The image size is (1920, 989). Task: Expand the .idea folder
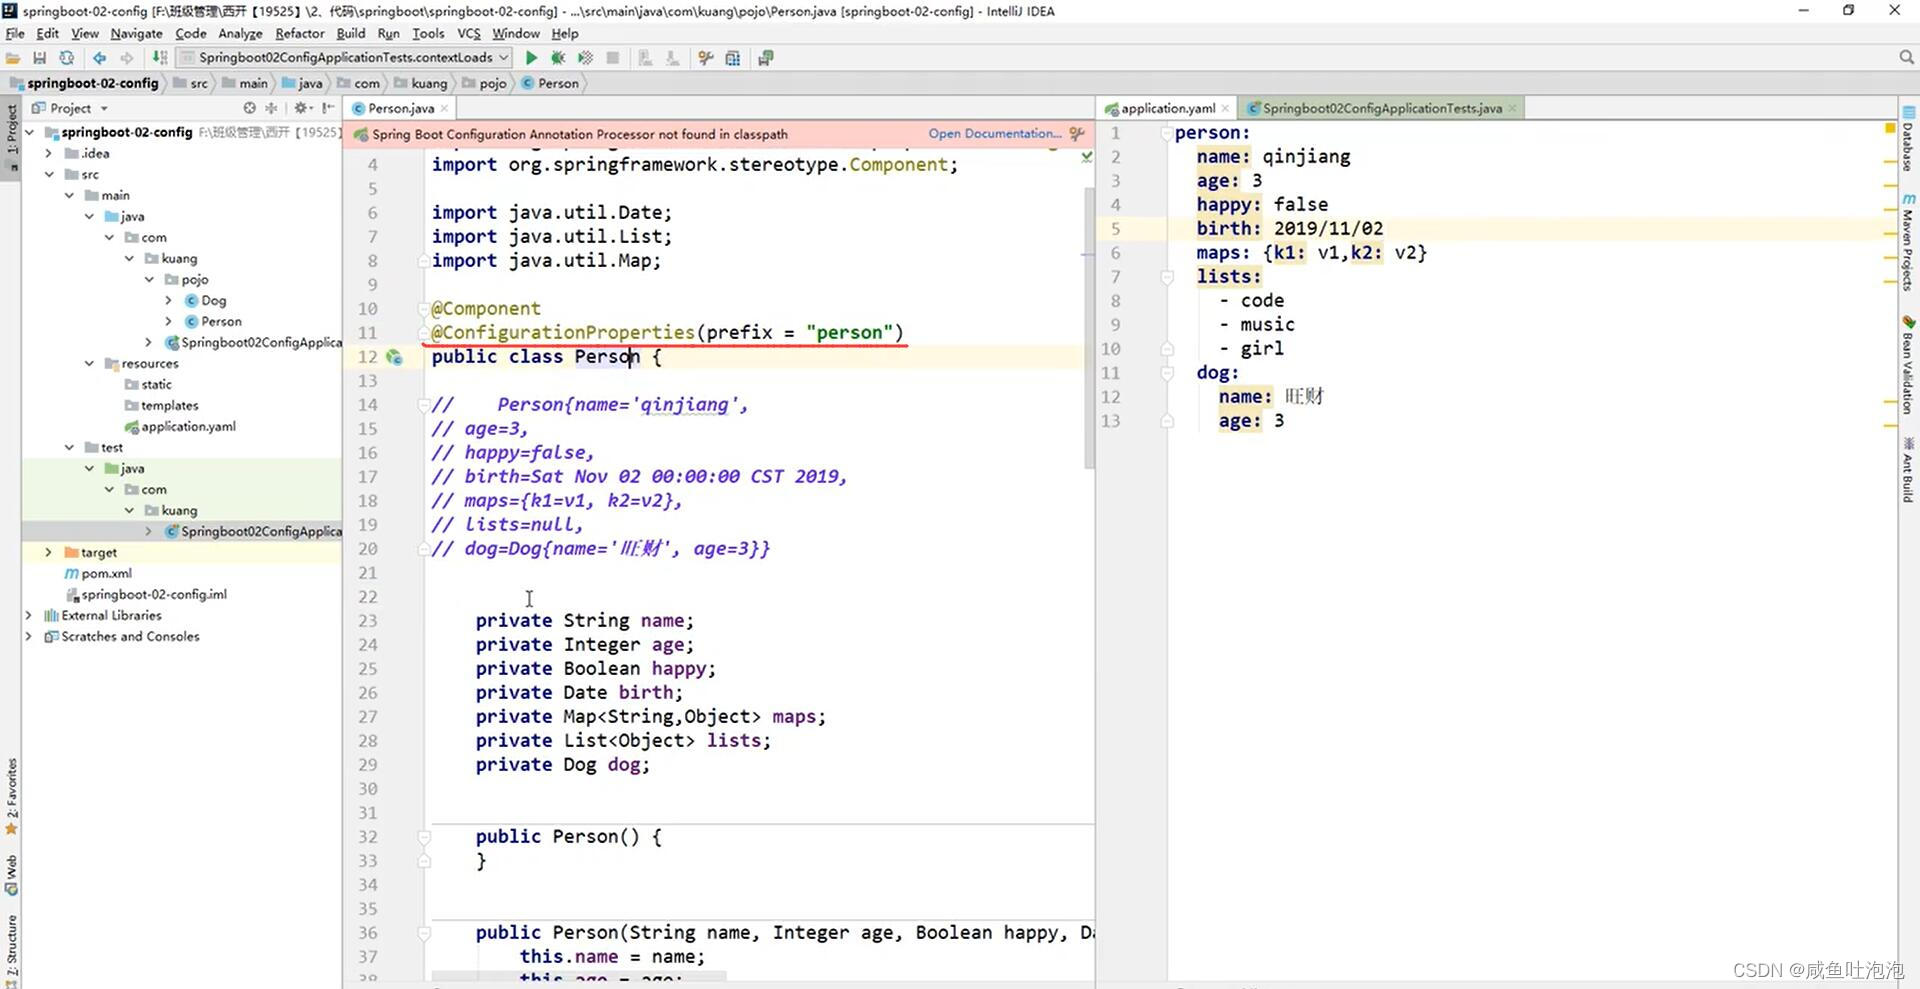(x=49, y=153)
